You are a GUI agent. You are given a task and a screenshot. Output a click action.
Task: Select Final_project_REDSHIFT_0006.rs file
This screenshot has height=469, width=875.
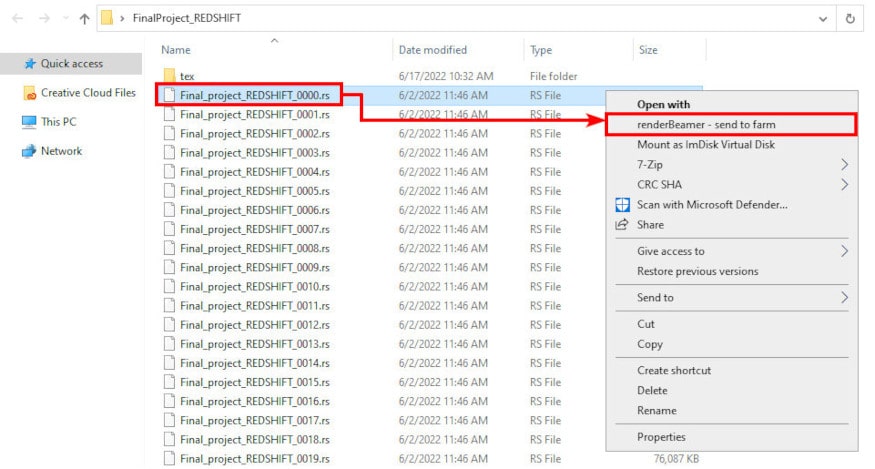(254, 210)
